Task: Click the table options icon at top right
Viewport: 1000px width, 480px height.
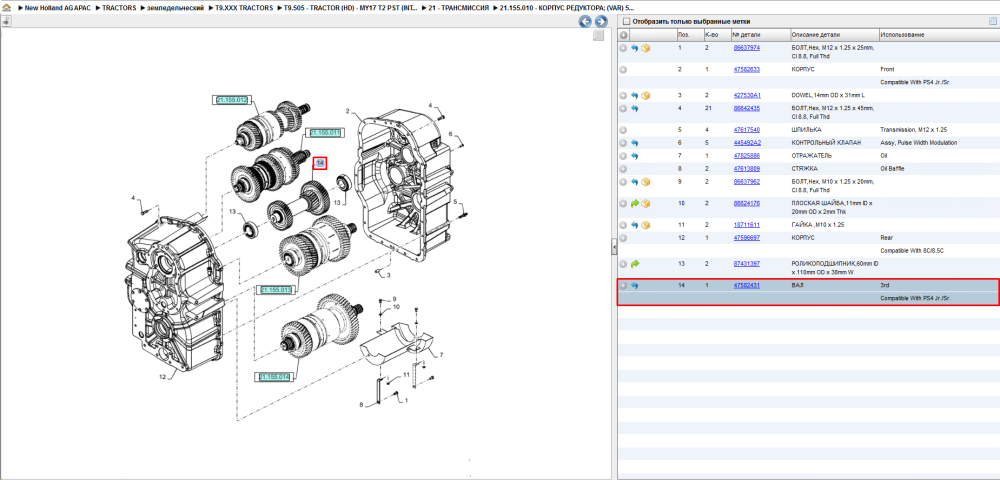Action: click(992, 21)
